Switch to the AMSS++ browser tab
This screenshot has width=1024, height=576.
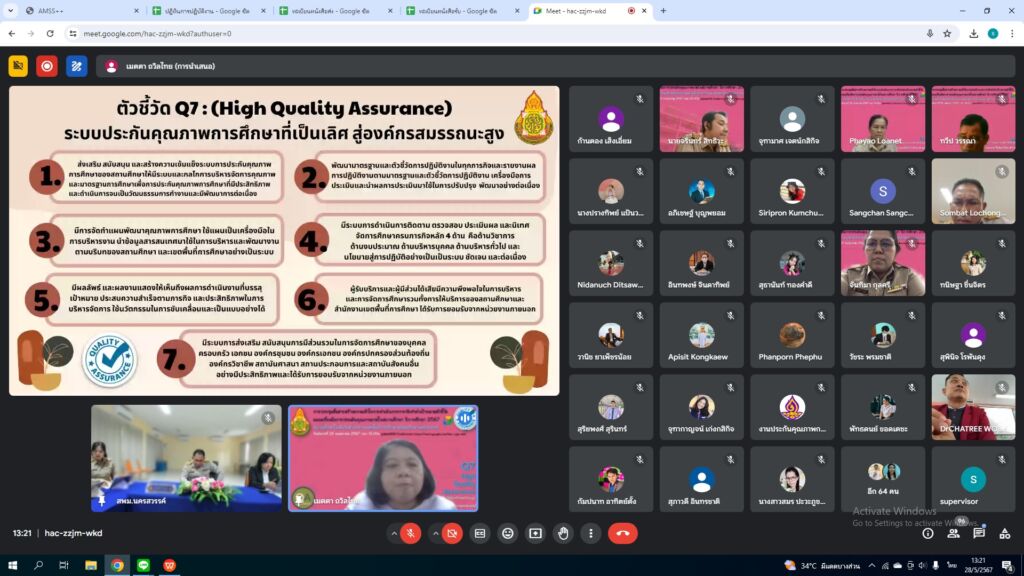[75, 11]
